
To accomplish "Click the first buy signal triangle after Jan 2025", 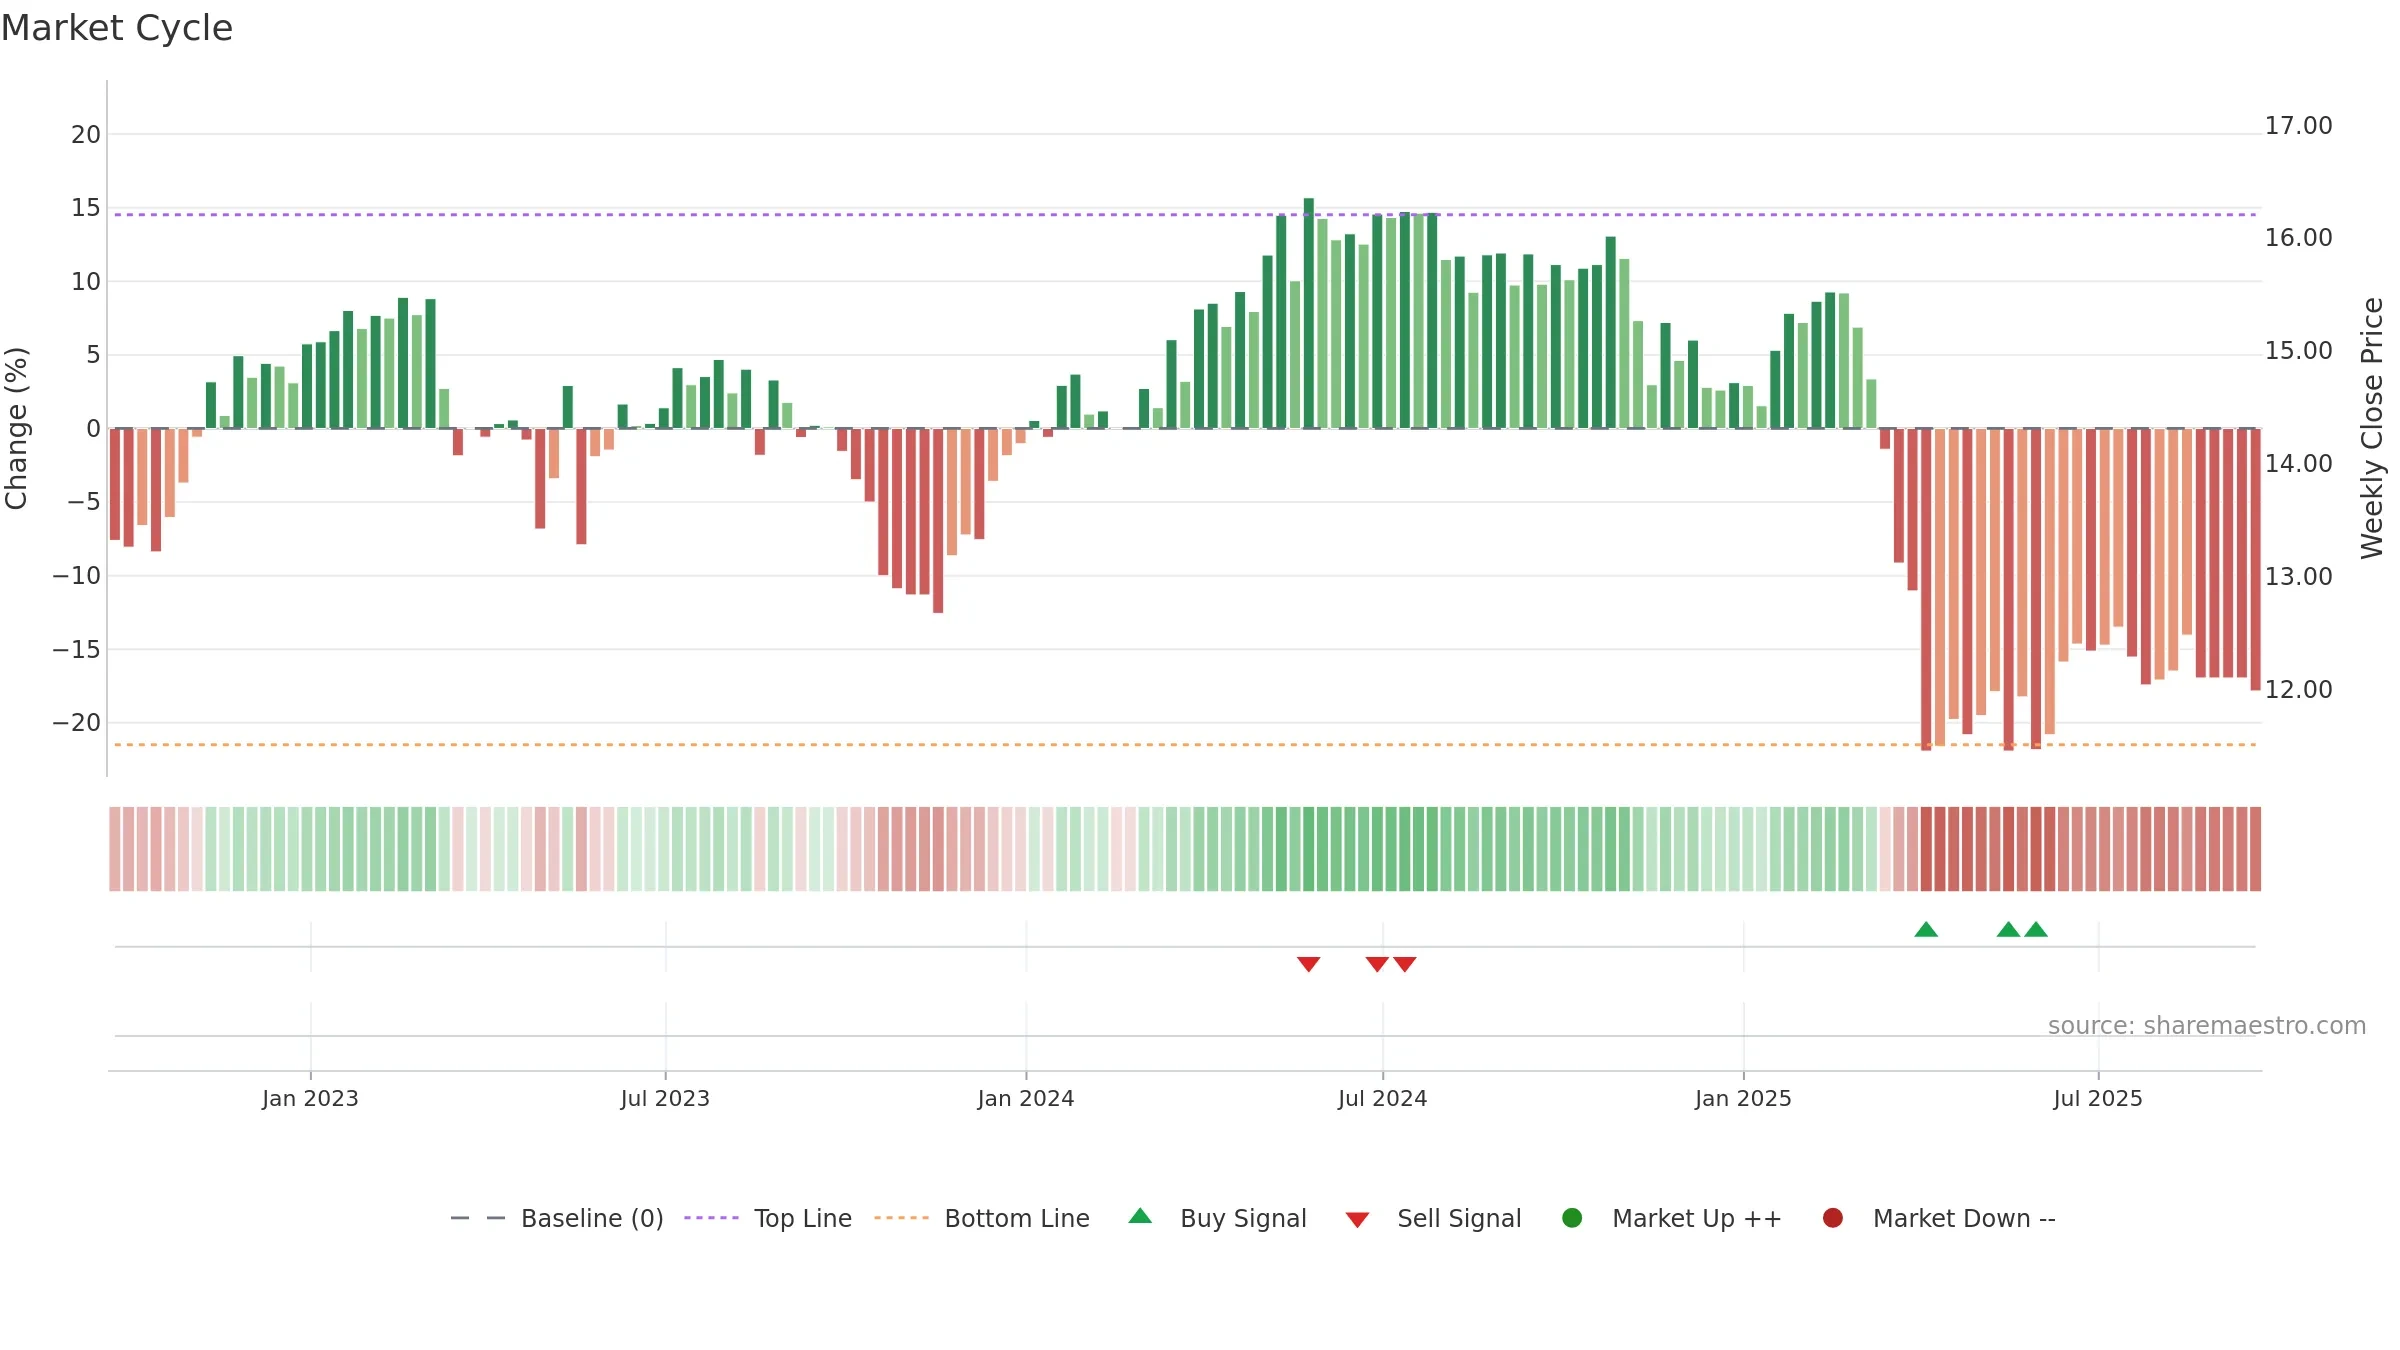I will (1926, 930).
